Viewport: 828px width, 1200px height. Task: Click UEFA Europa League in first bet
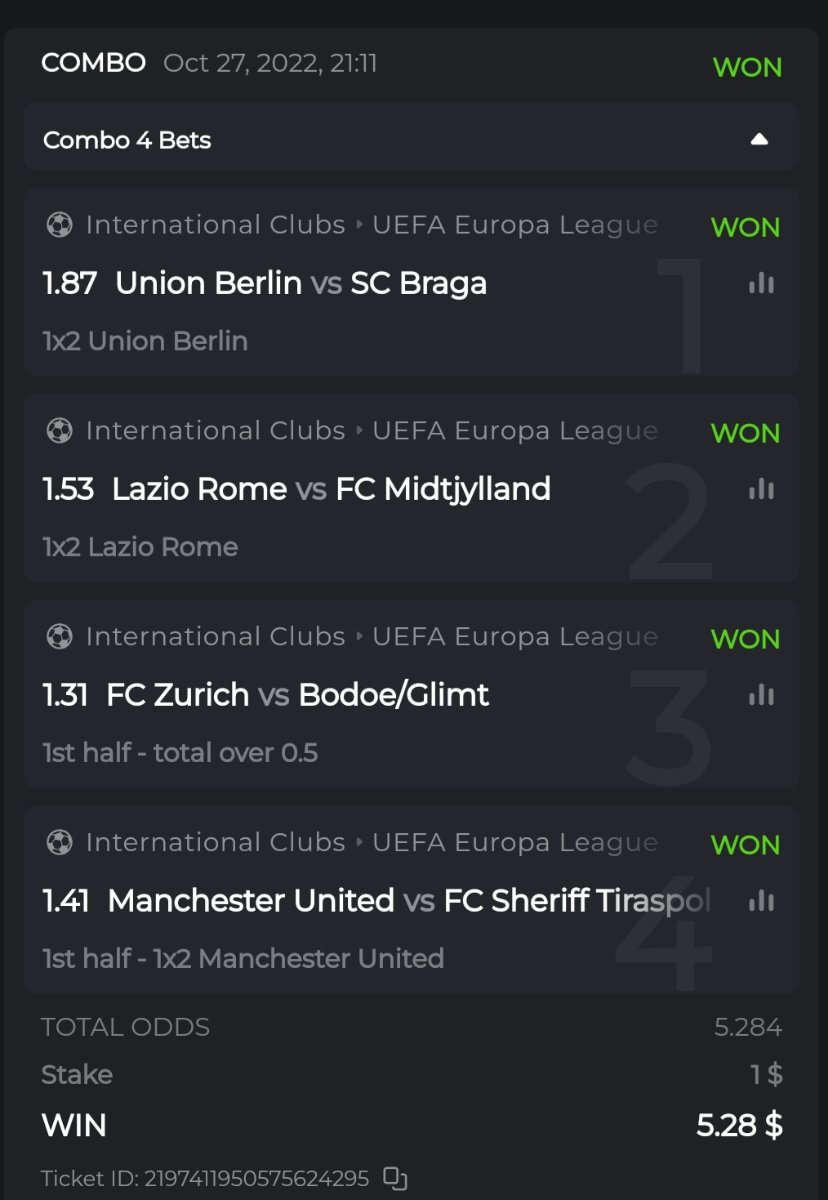[x=514, y=225]
